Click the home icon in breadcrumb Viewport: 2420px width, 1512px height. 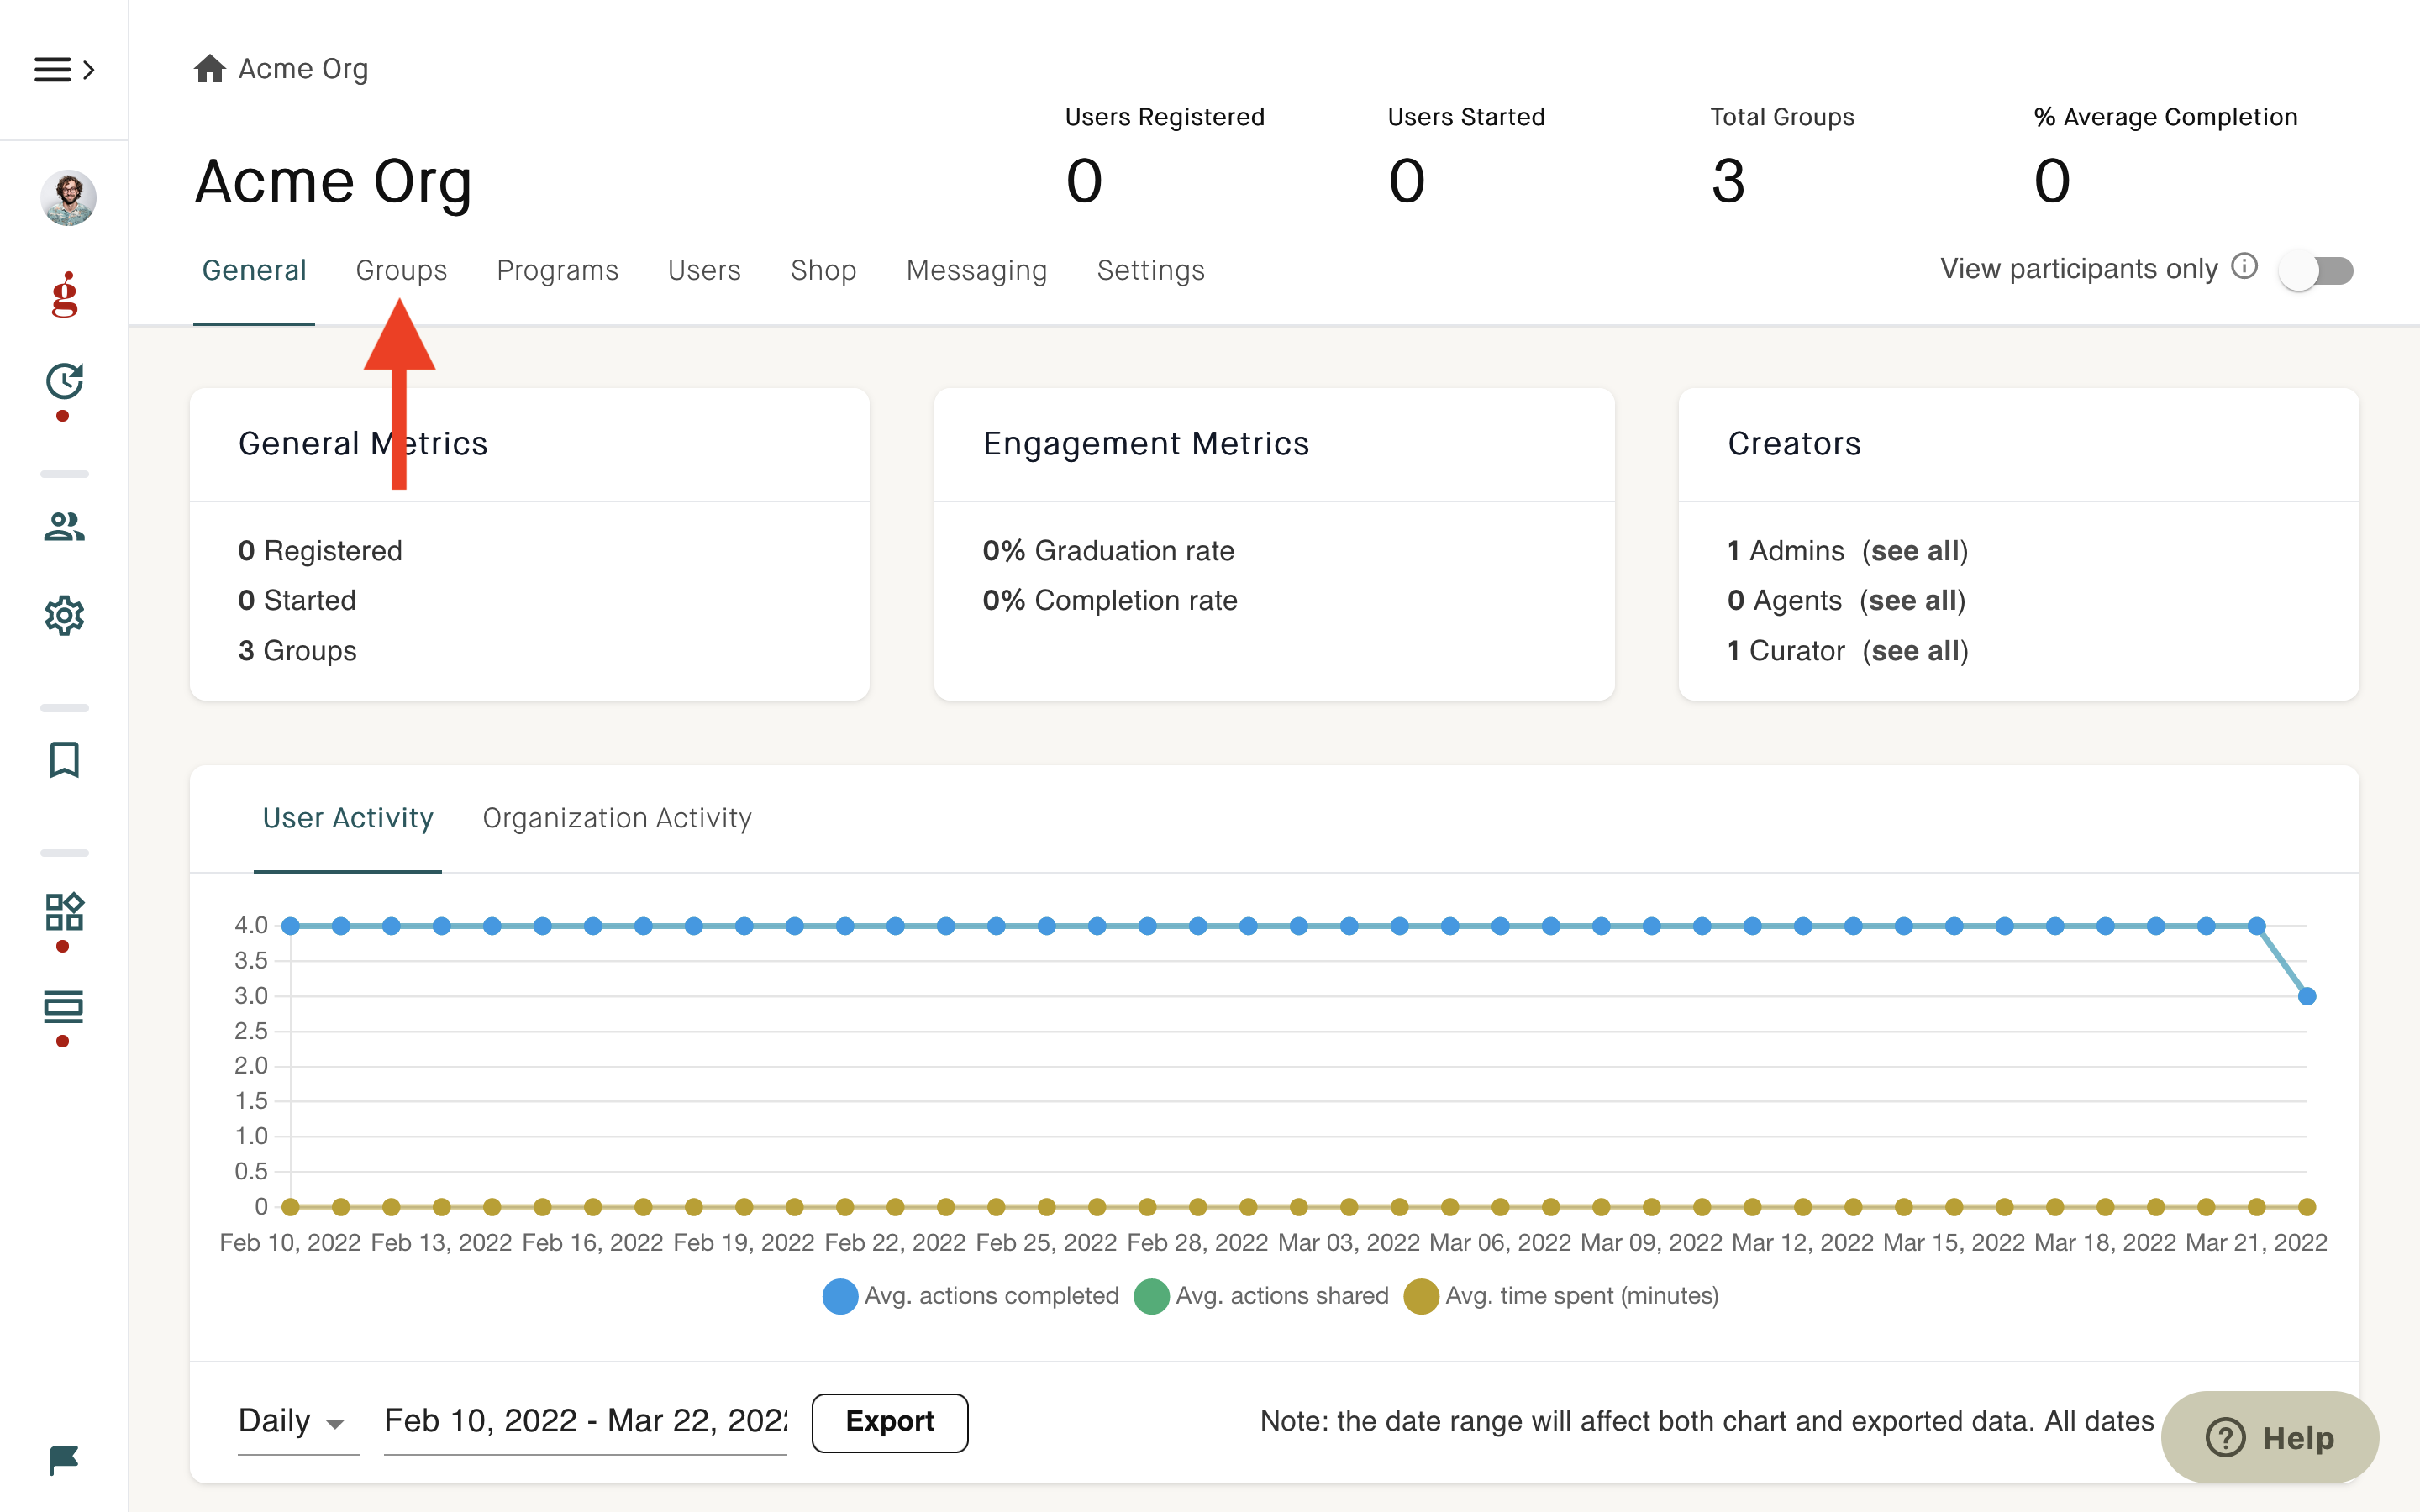click(210, 69)
